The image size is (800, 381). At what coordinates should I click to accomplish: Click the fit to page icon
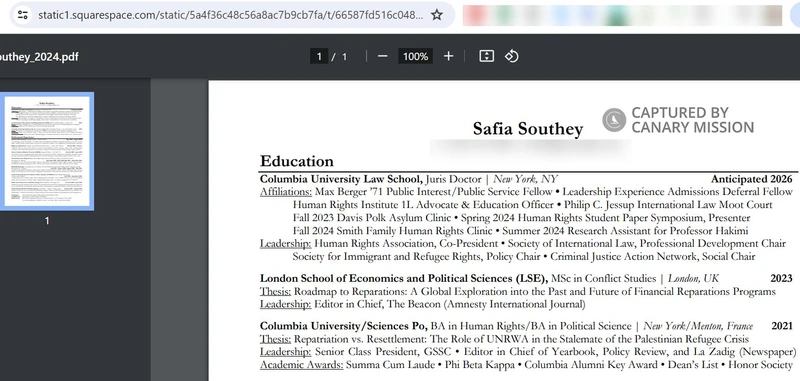click(x=486, y=56)
